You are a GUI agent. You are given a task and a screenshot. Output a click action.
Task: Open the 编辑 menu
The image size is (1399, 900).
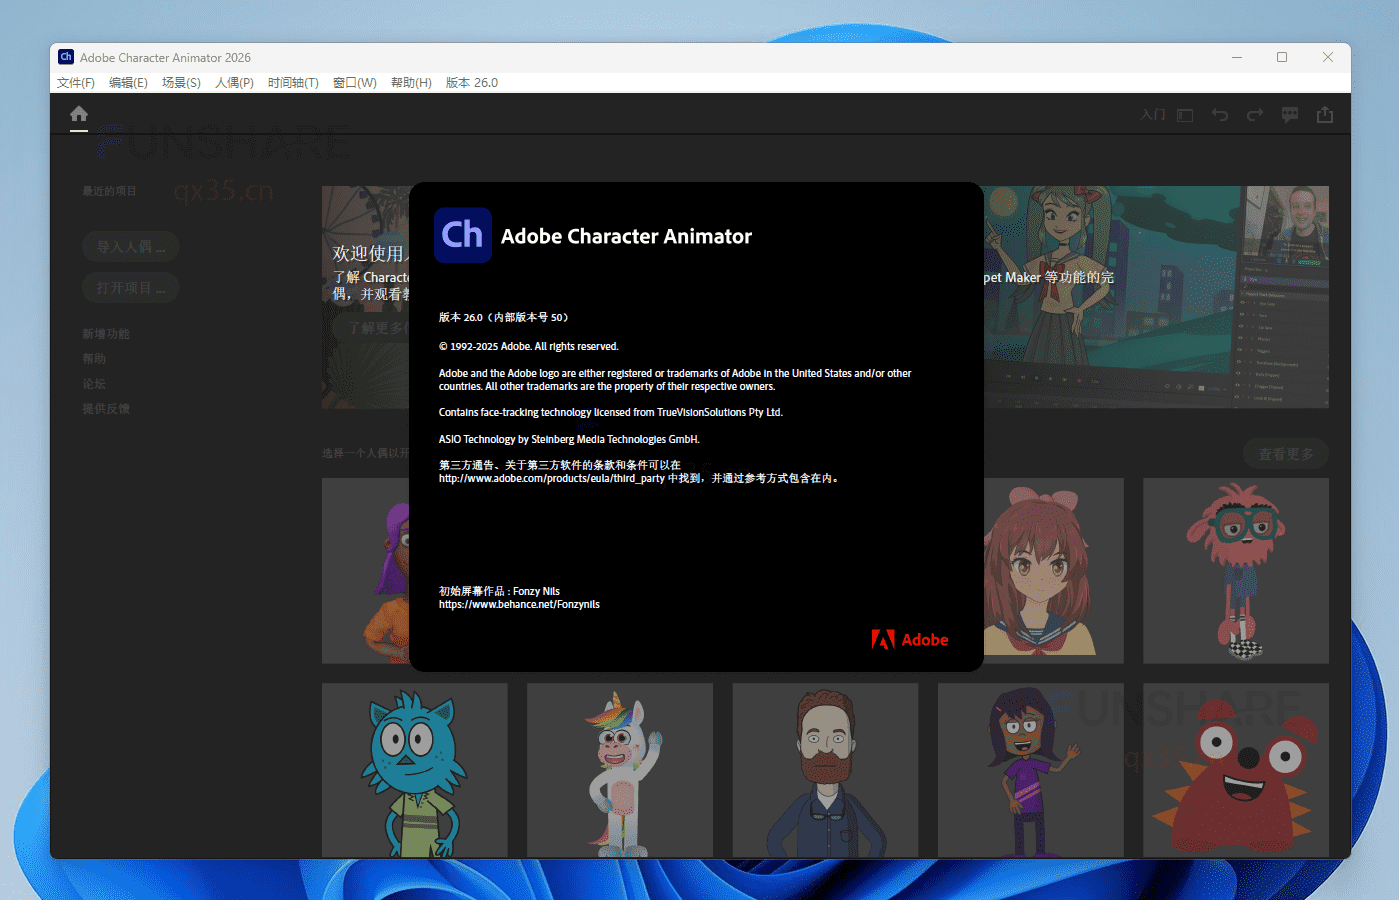click(128, 82)
